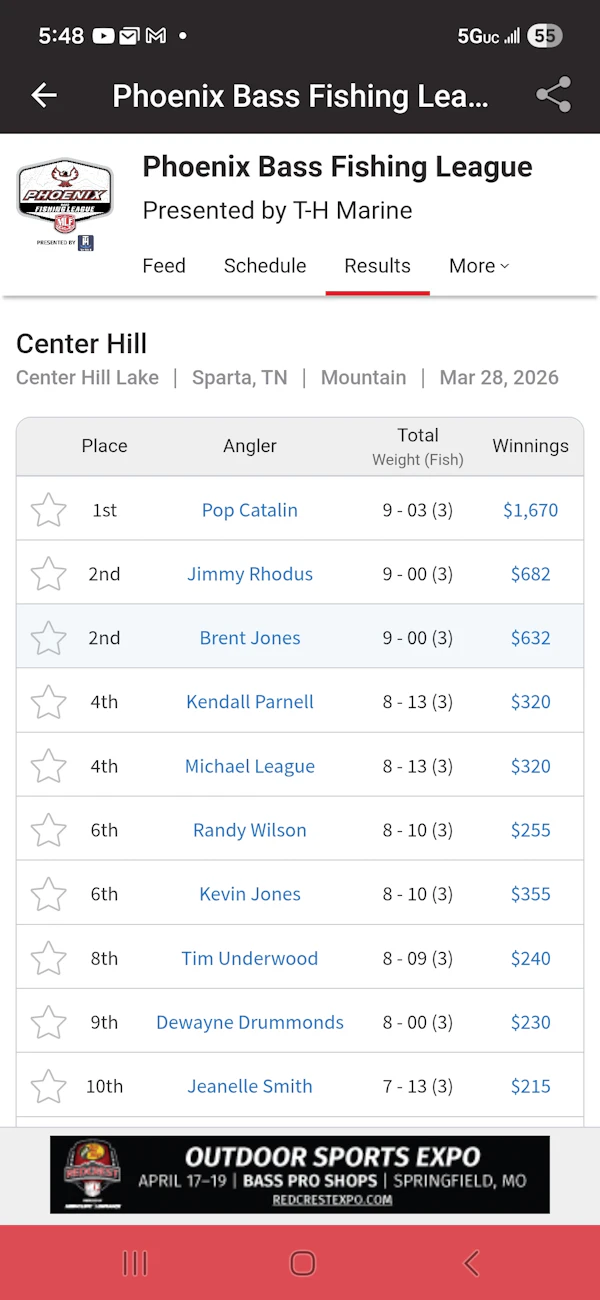
Task: Tap the Outdoor Sports Expo ad banner
Action: tap(300, 1174)
